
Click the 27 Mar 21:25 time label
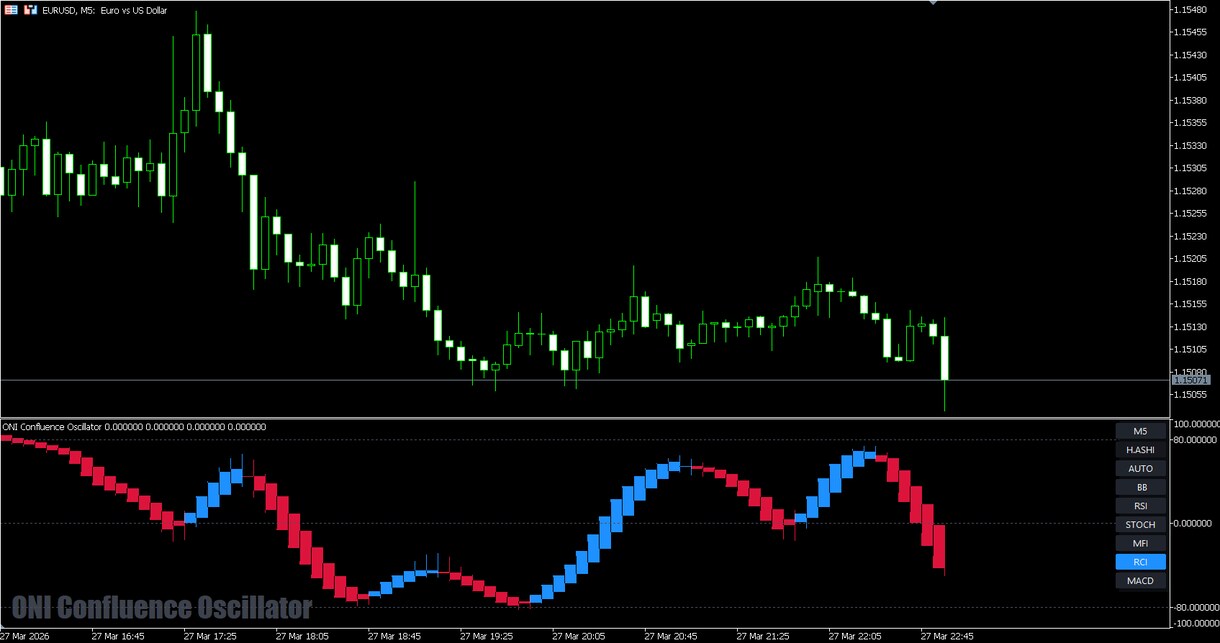point(762,635)
